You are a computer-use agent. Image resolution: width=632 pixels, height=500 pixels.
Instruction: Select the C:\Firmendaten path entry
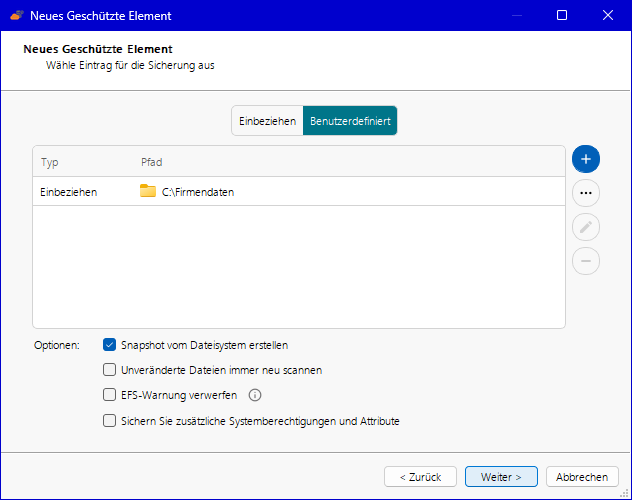coord(198,192)
